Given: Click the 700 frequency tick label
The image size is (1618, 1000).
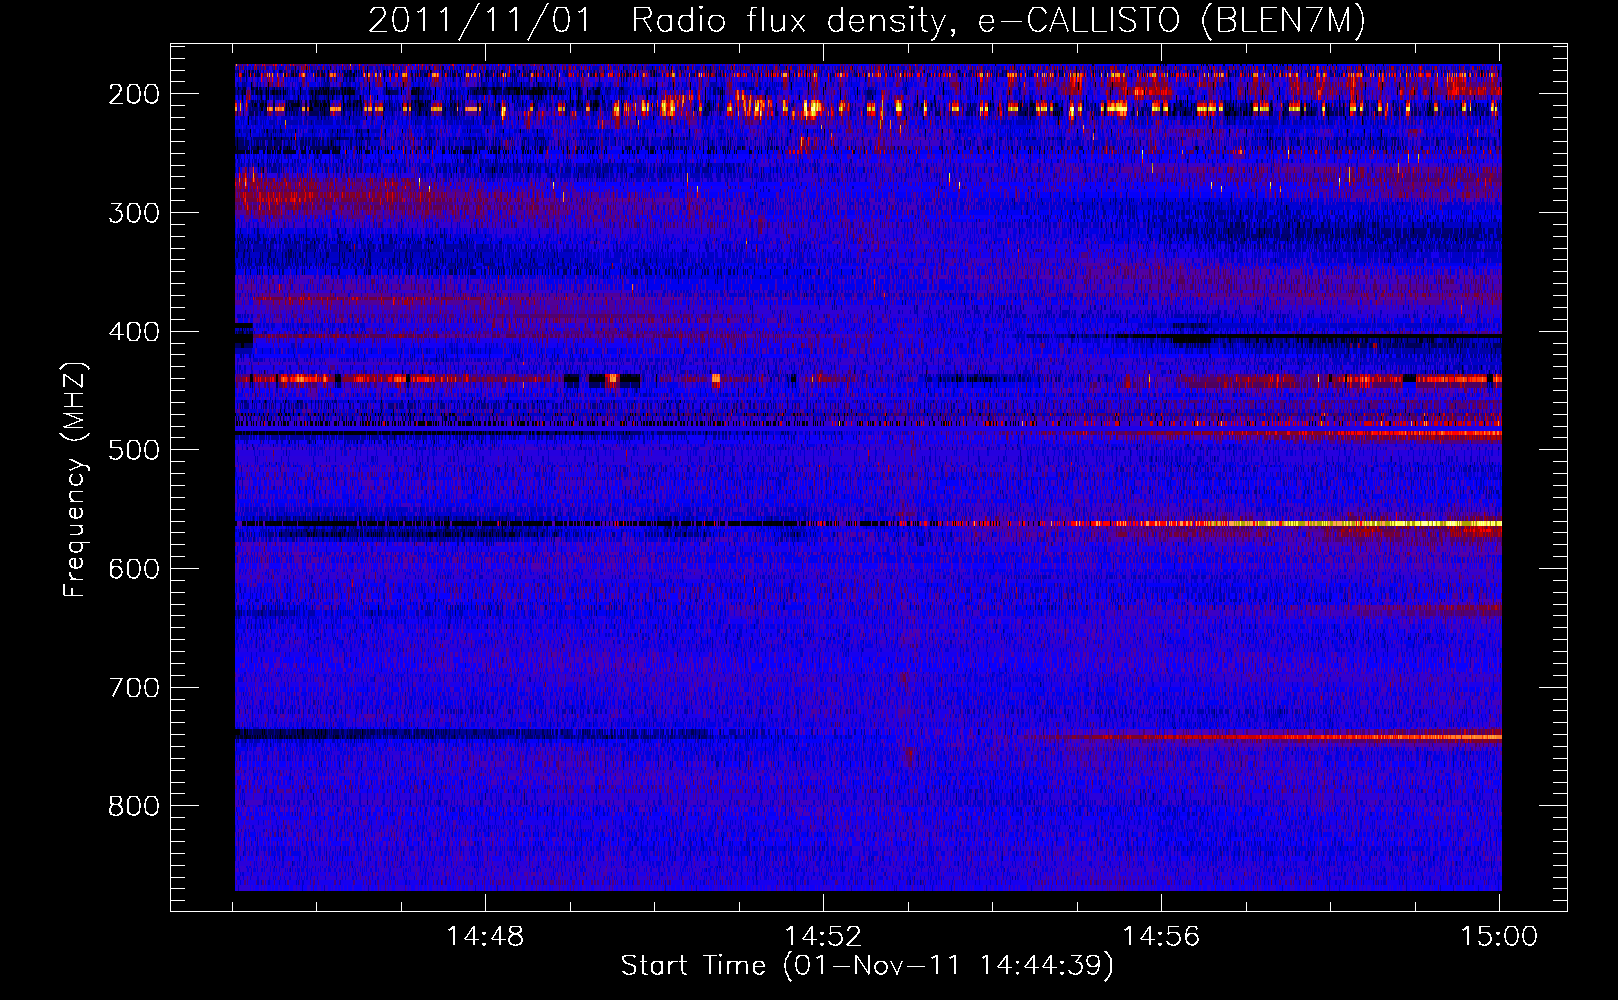Looking at the screenshot, I should tap(133, 688).
